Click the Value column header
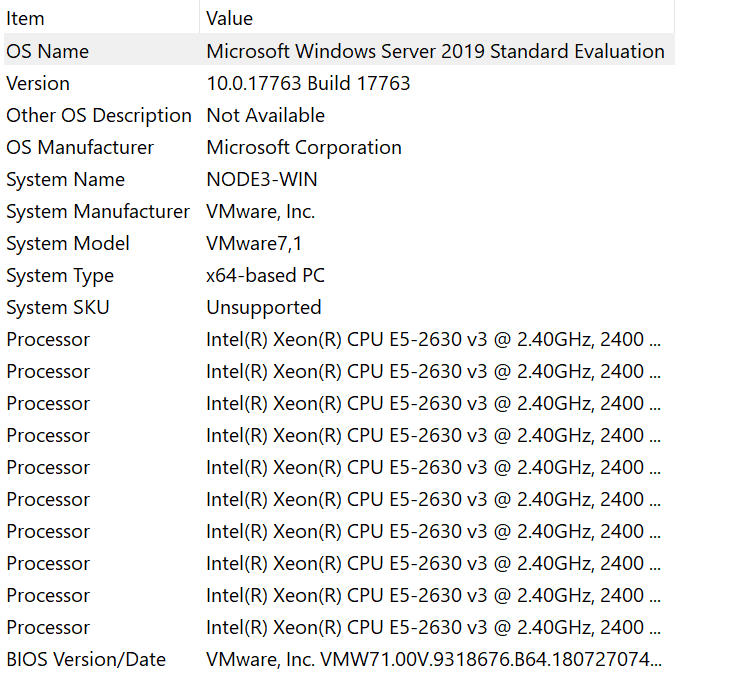Viewport: 754px width, 674px height. click(x=437, y=18)
